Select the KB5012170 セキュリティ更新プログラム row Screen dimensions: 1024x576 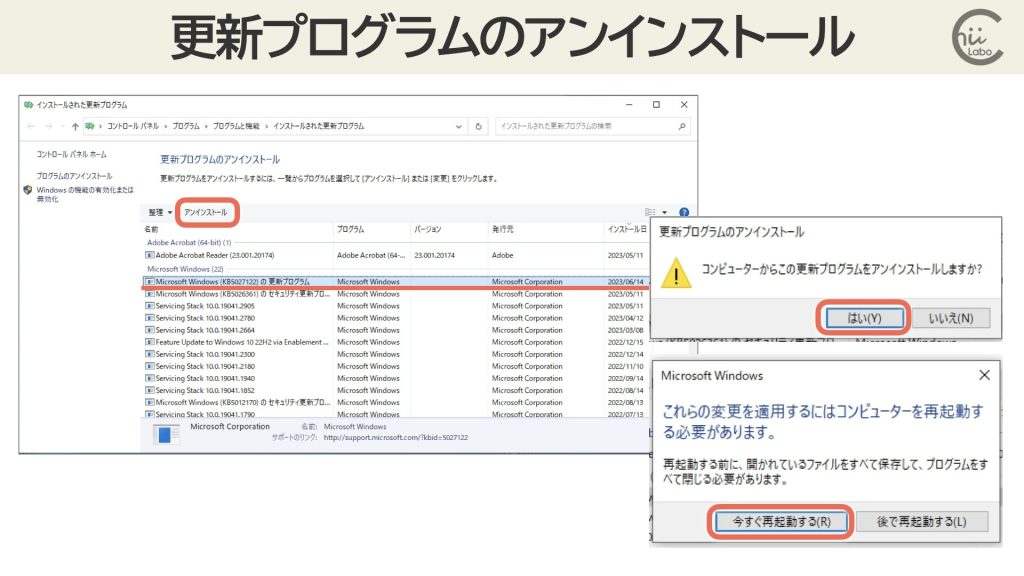(x=396, y=402)
